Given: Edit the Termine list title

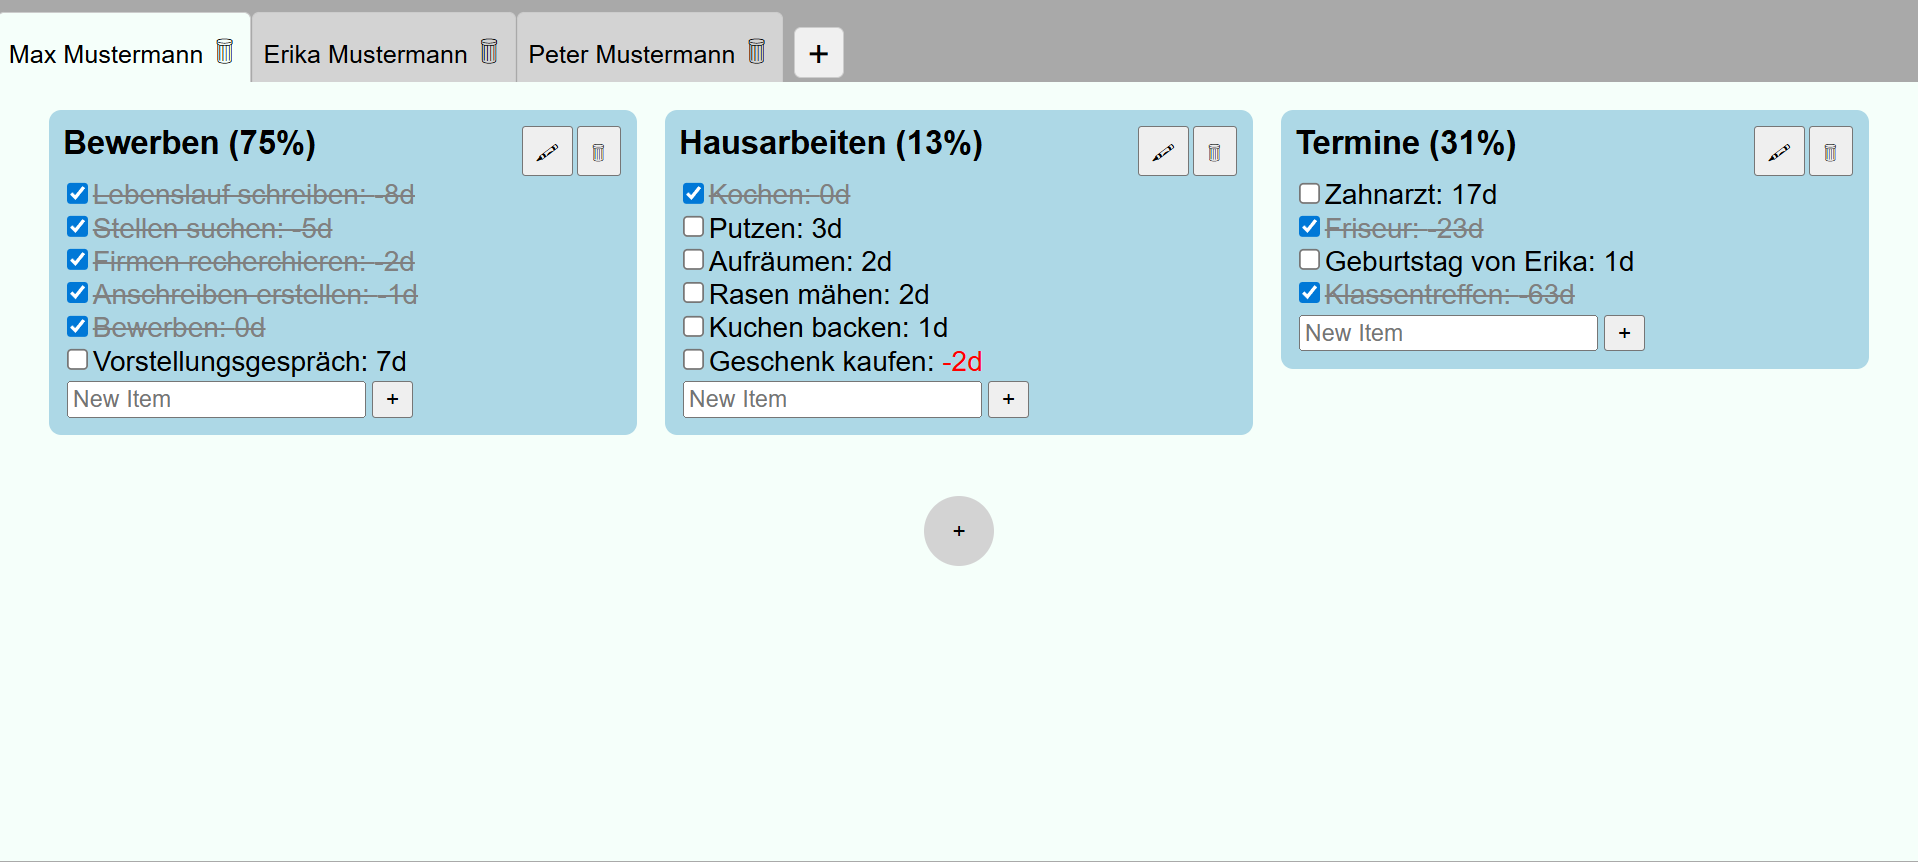Looking at the screenshot, I should point(1778,151).
